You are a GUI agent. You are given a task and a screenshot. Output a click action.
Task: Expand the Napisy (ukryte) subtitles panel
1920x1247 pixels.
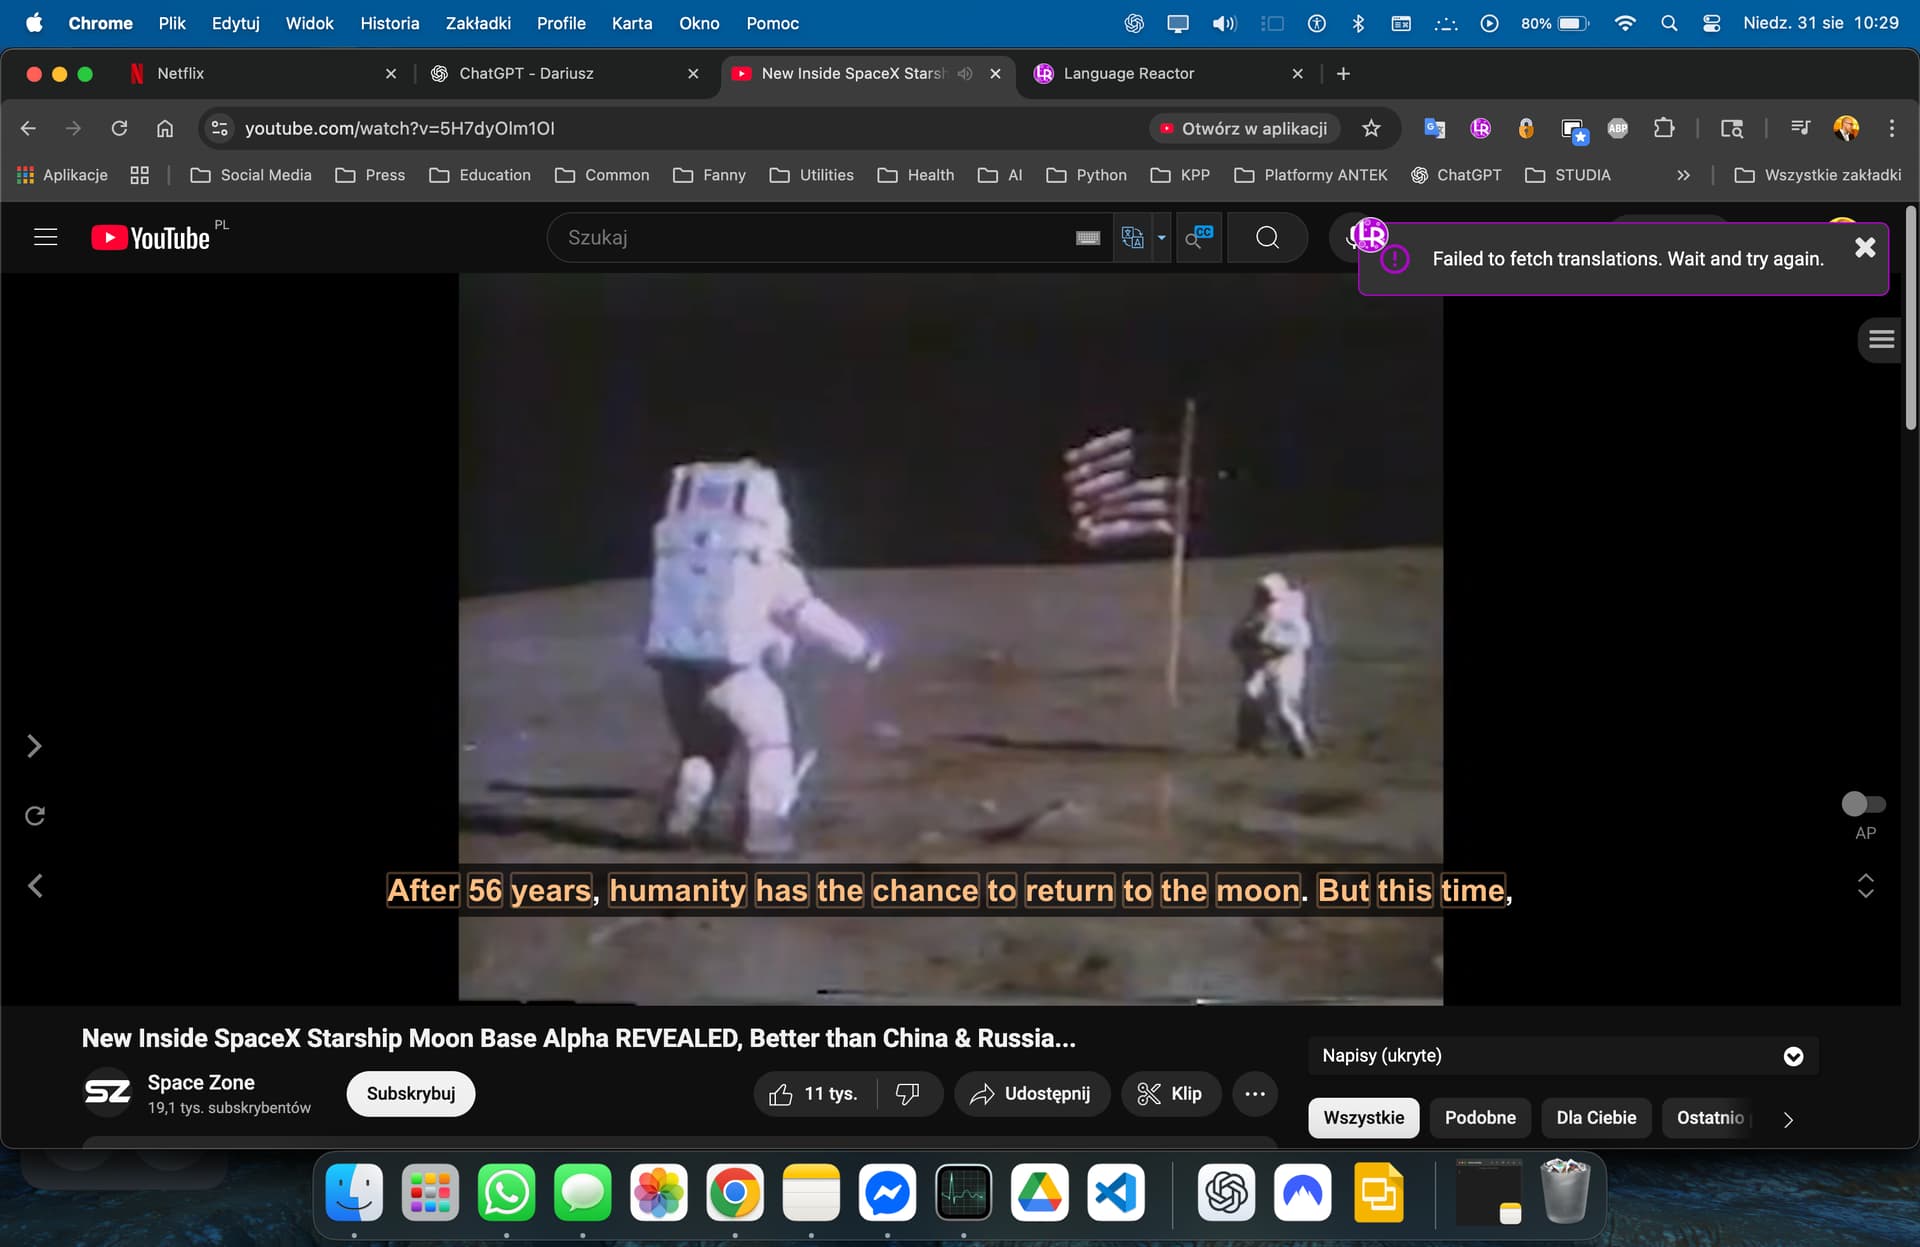[1793, 1057]
